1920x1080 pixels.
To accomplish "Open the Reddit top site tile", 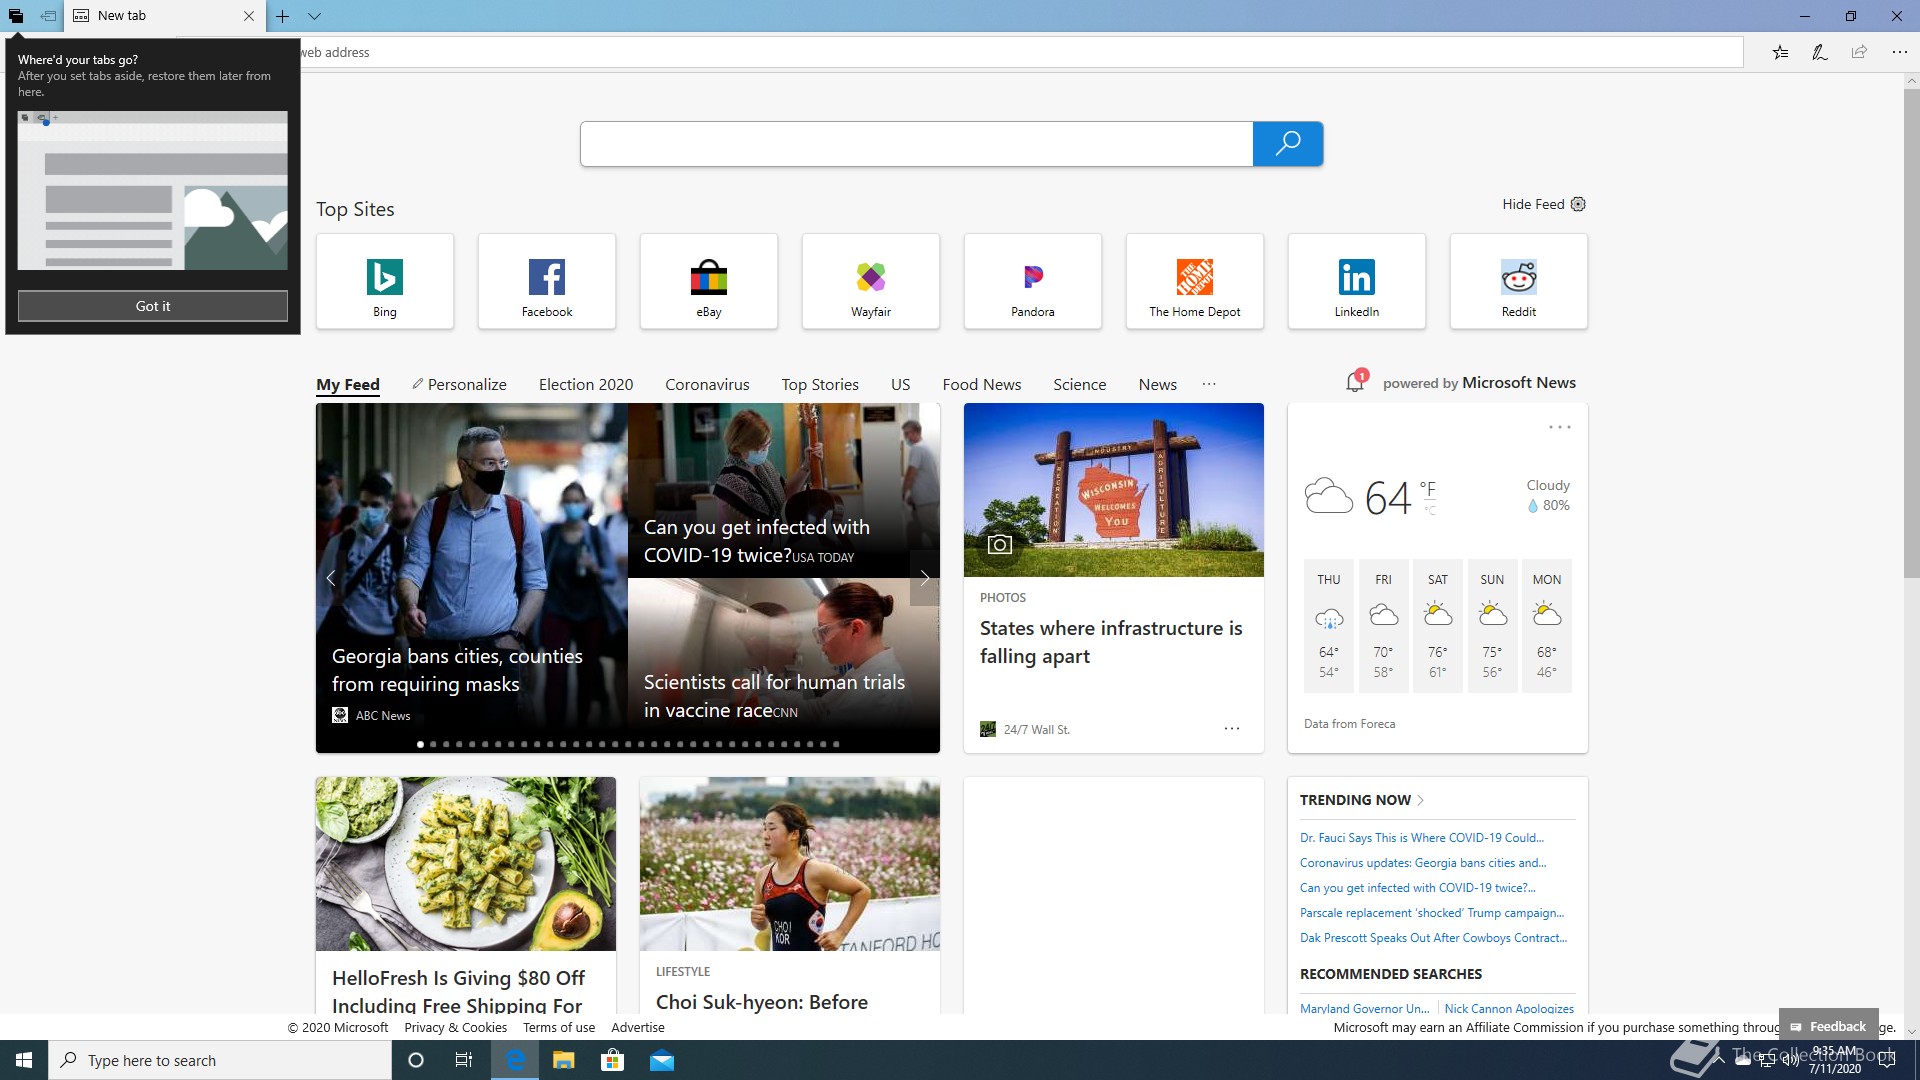I will point(1519,281).
